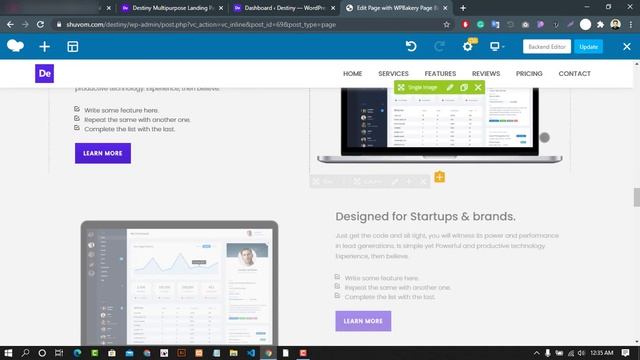Show hidden system tray icons
The height and width of the screenshot is (360, 640).
coord(536,353)
